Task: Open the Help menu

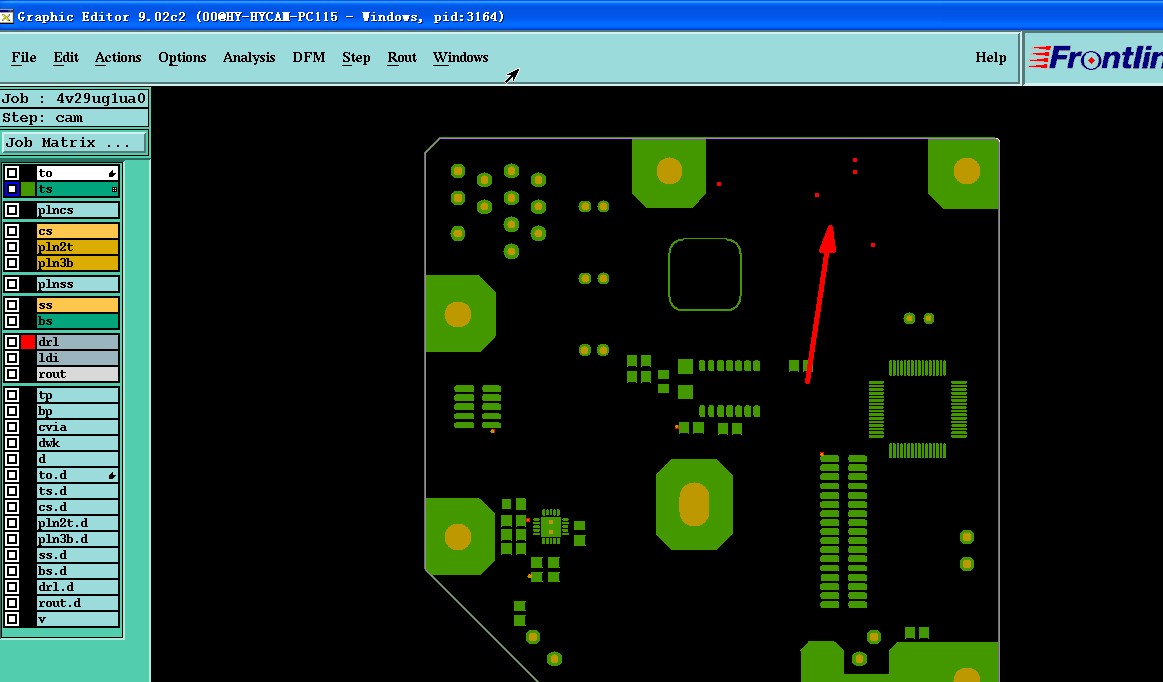Action: [x=990, y=57]
